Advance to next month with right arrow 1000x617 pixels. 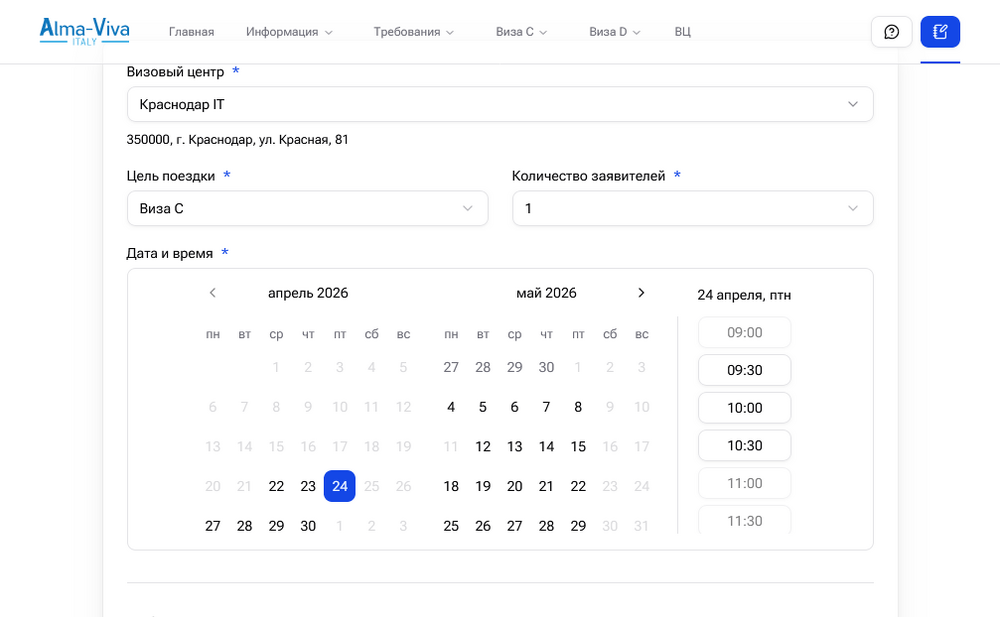click(641, 293)
